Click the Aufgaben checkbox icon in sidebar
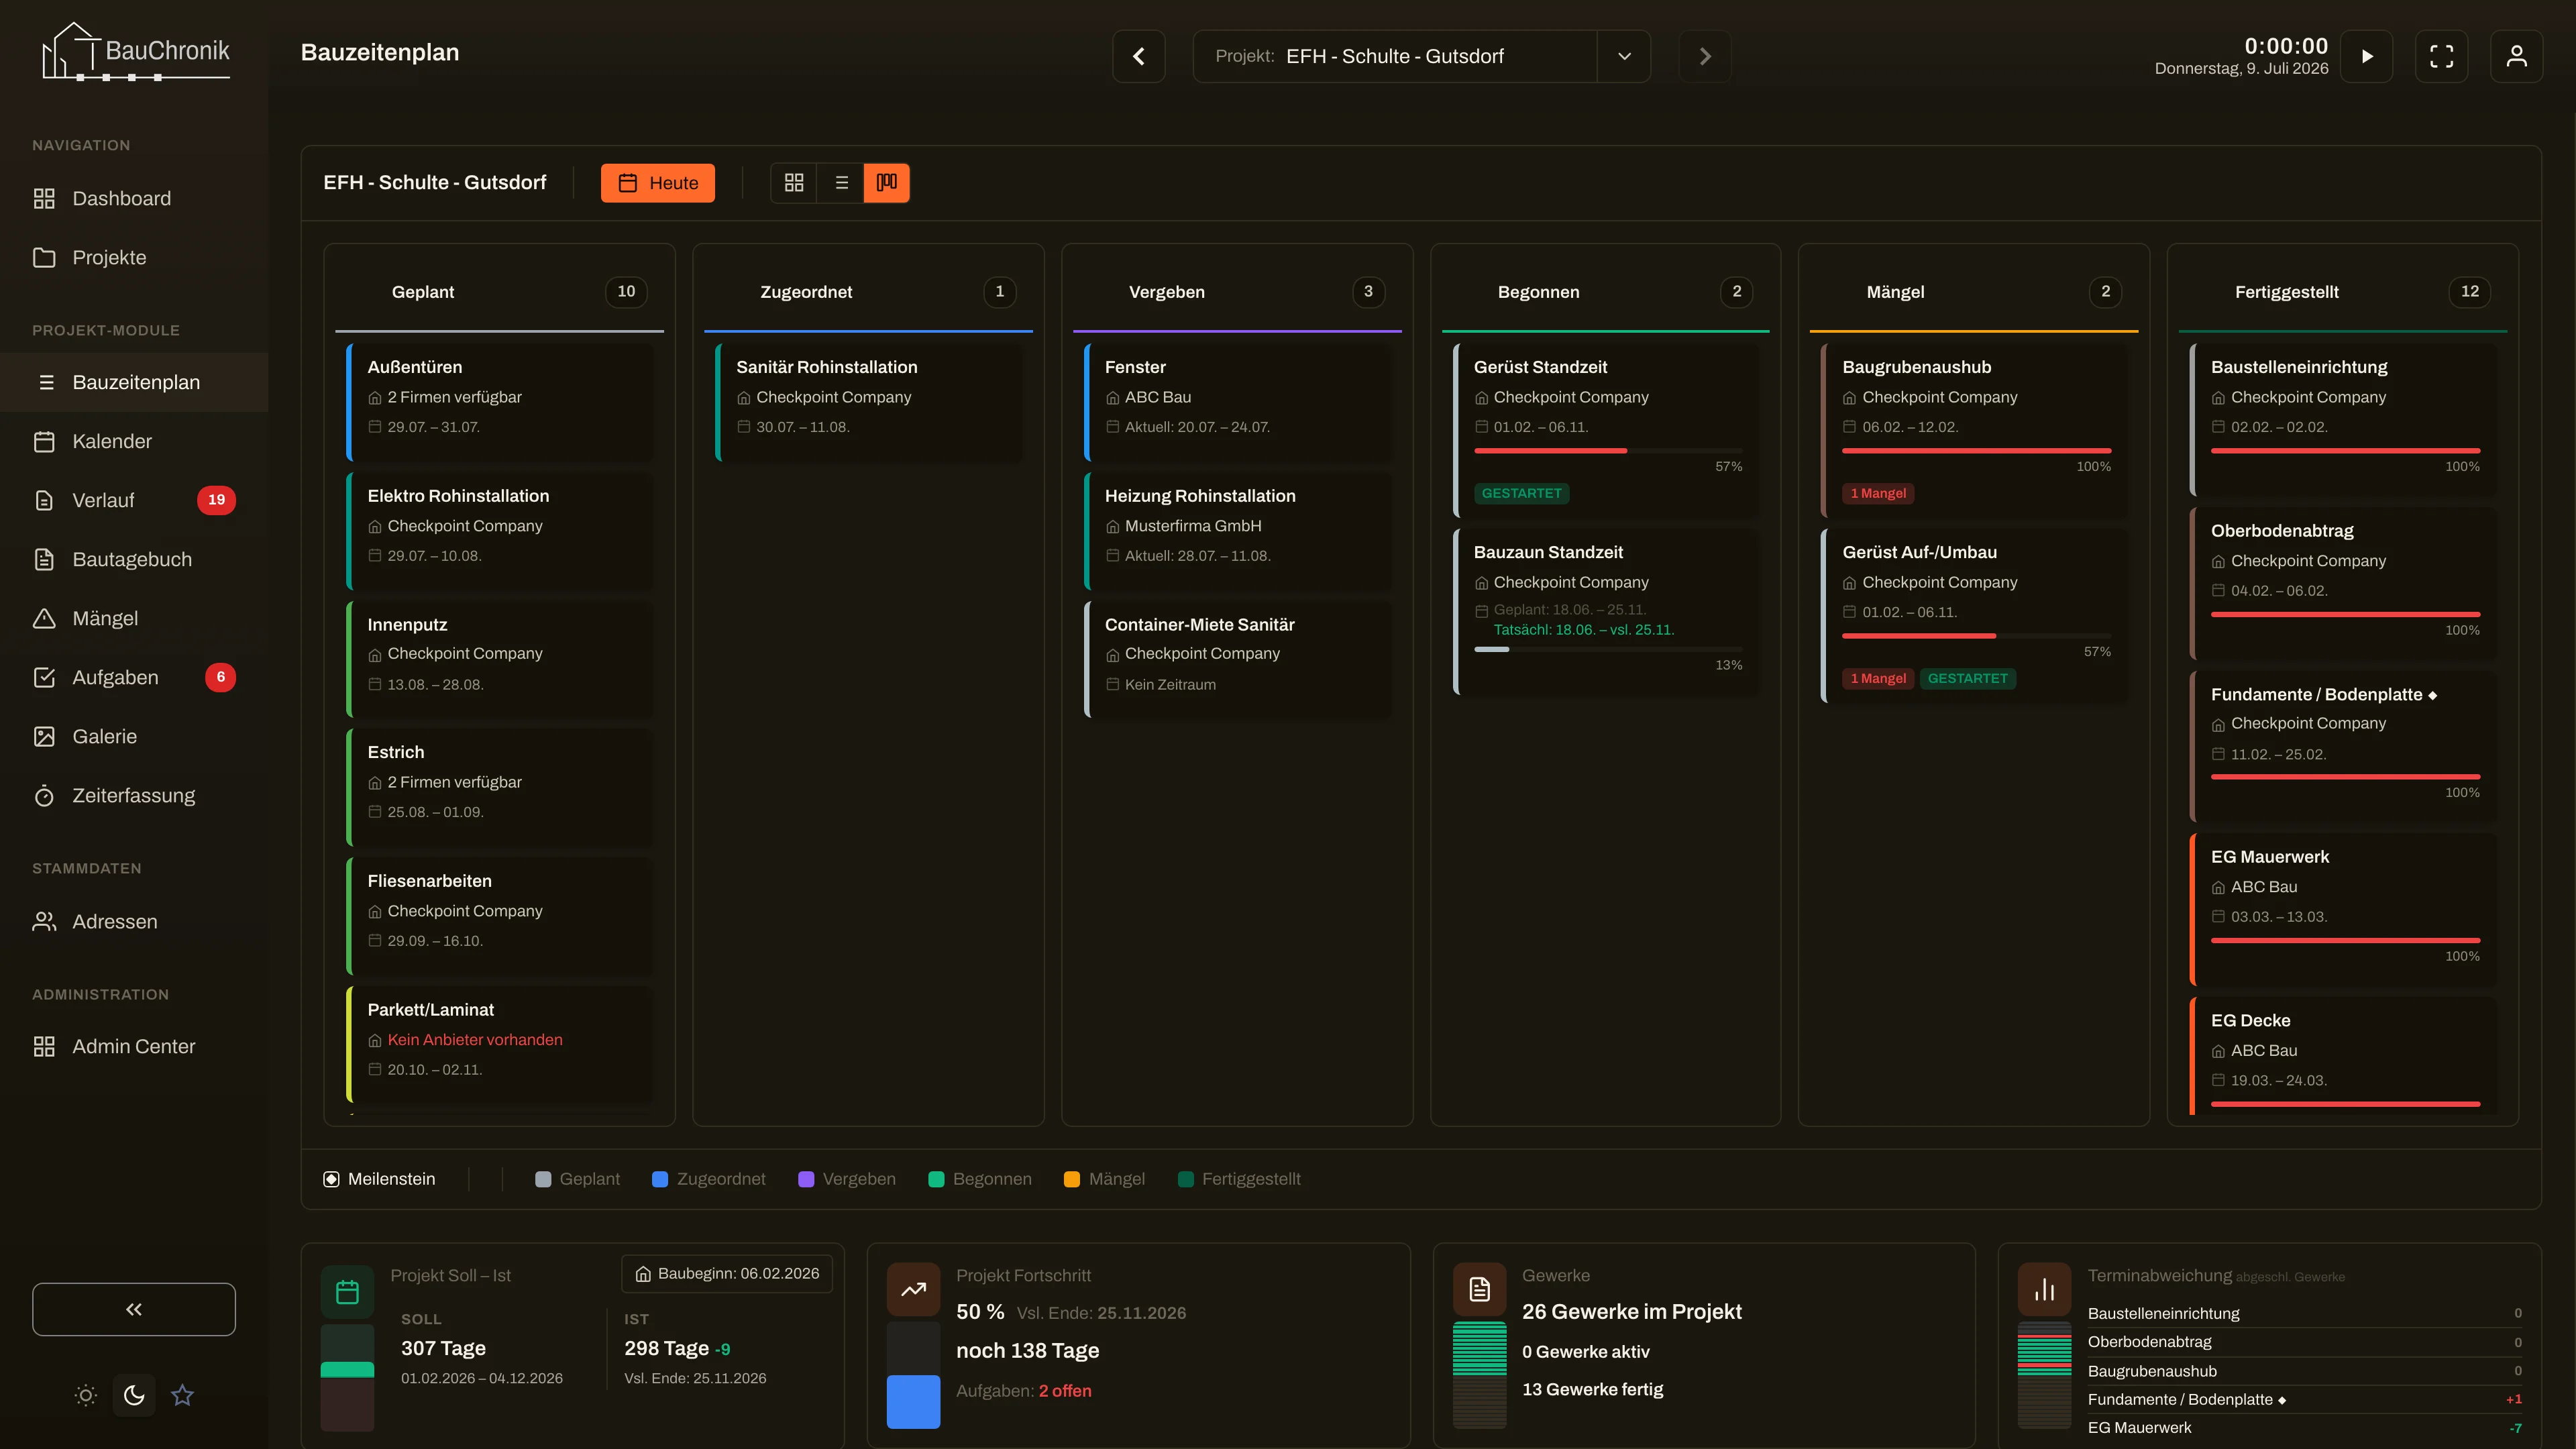This screenshot has height=1449, width=2576. click(x=44, y=677)
